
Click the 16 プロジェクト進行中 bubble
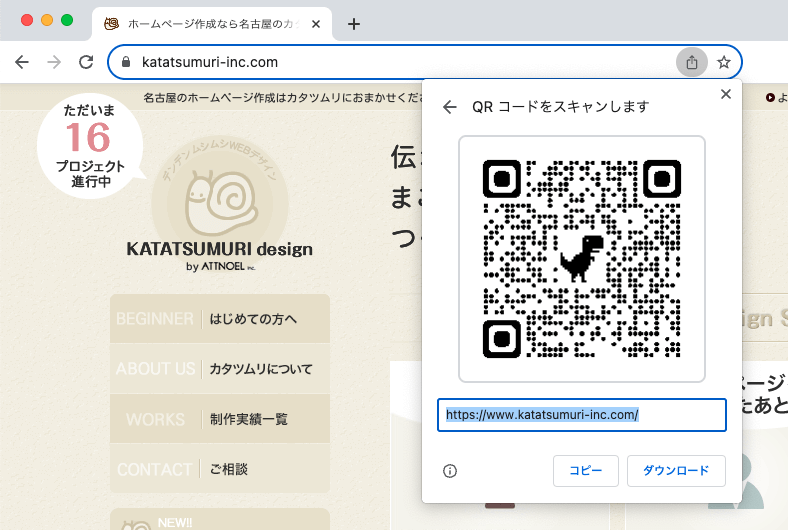coord(90,146)
